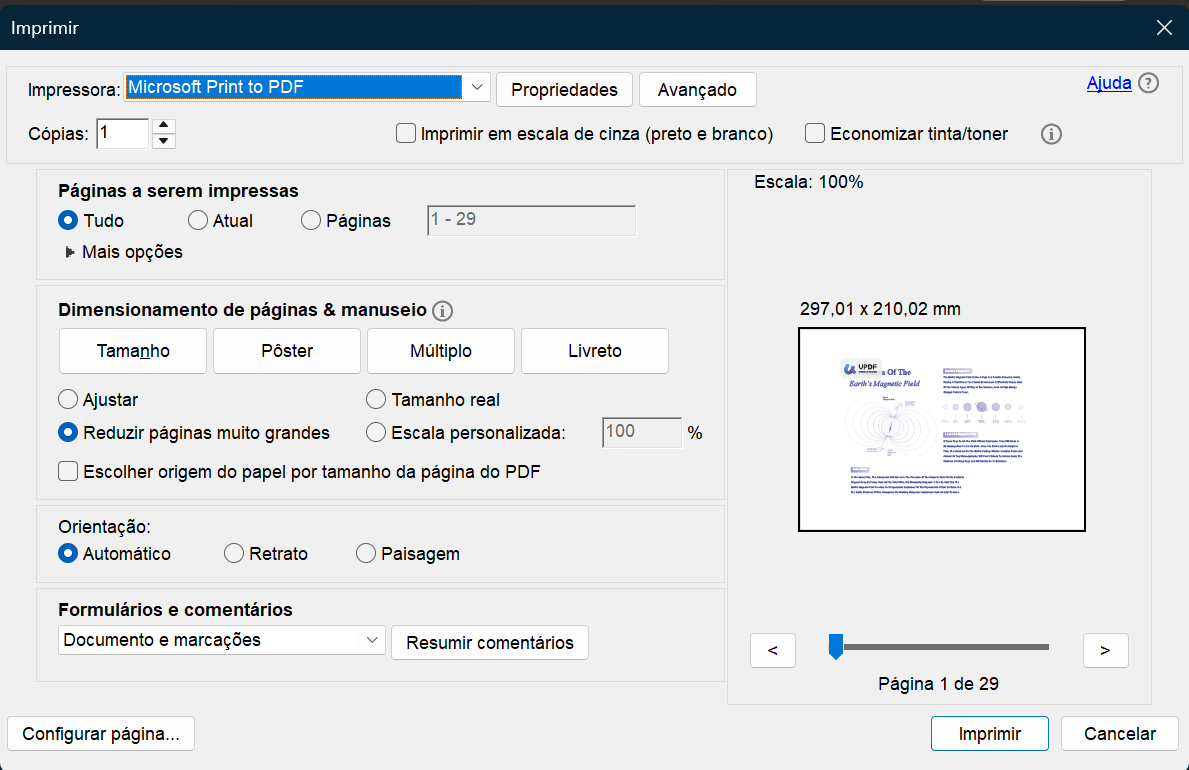The image size is (1189, 770).
Task: Click the Ajuda link
Action: coord(1109,83)
